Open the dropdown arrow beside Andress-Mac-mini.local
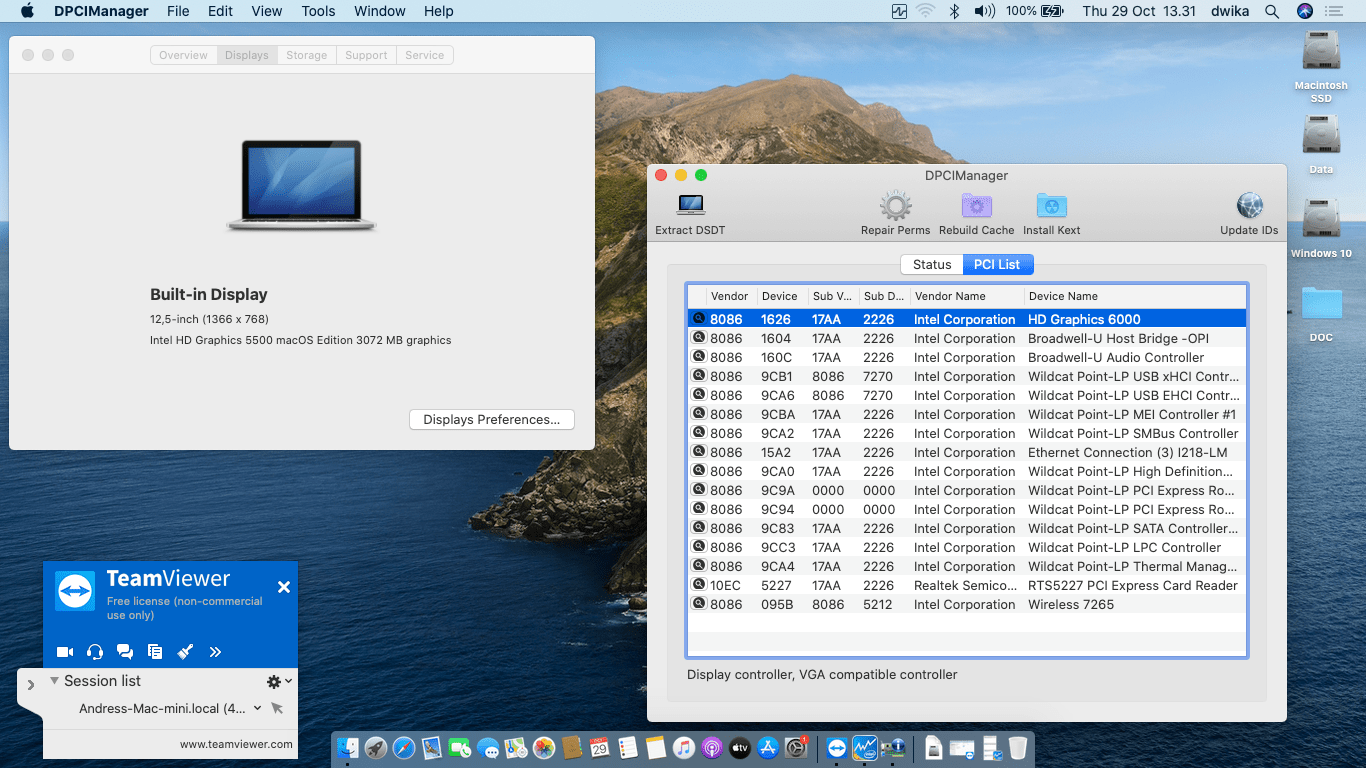 pyautogui.click(x=258, y=708)
